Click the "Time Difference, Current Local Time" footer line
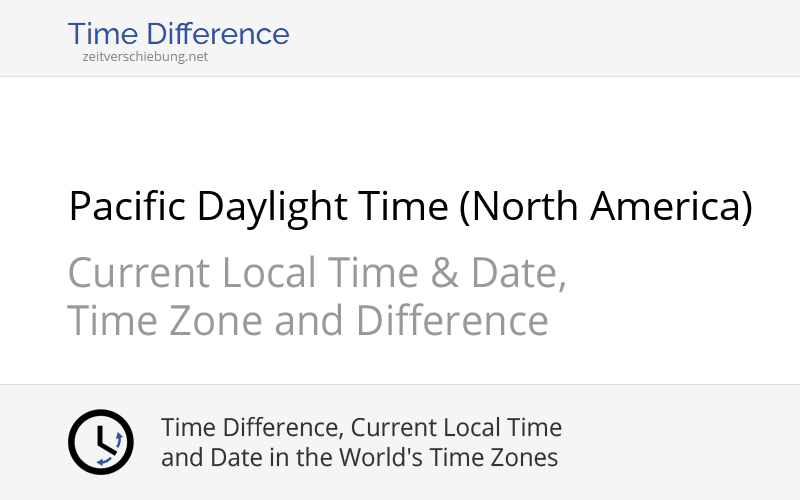The height and width of the screenshot is (500, 800). point(362,428)
